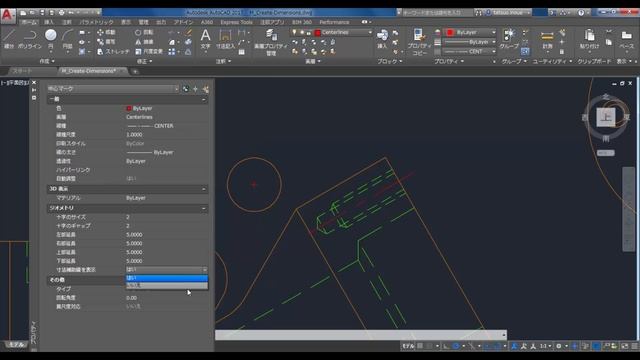Image resolution: width=640 pixels, height=360 pixels.
Task: Select the Arc (円弧) tool
Action: pos(68,39)
